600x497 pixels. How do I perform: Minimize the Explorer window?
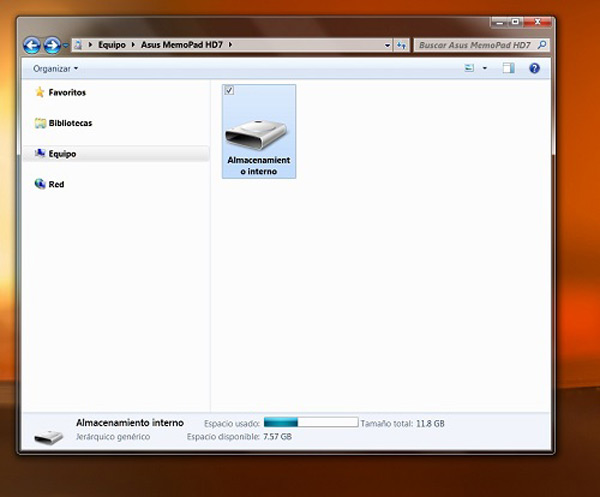tap(499, 22)
